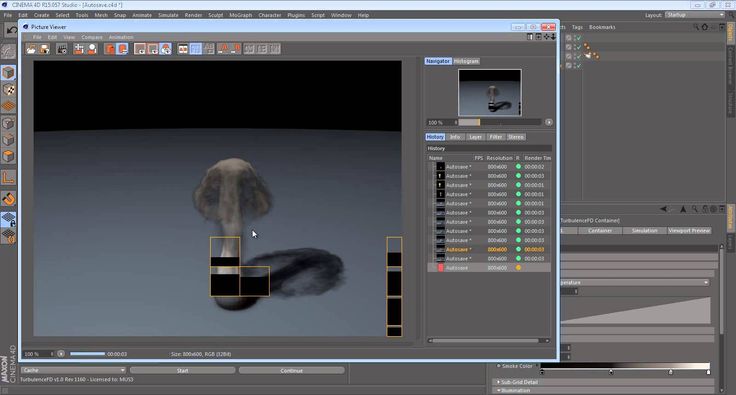Toggle the green render dot of highlighted Autosave entry
Viewport: 736px width, 395px height.
[518, 250]
